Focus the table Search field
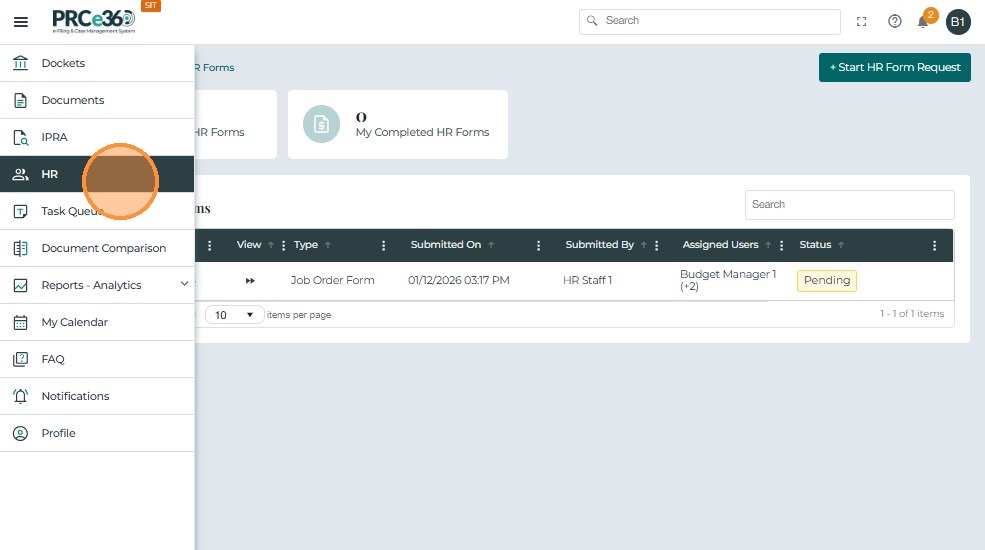The height and width of the screenshot is (550, 985). pos(849,205)
